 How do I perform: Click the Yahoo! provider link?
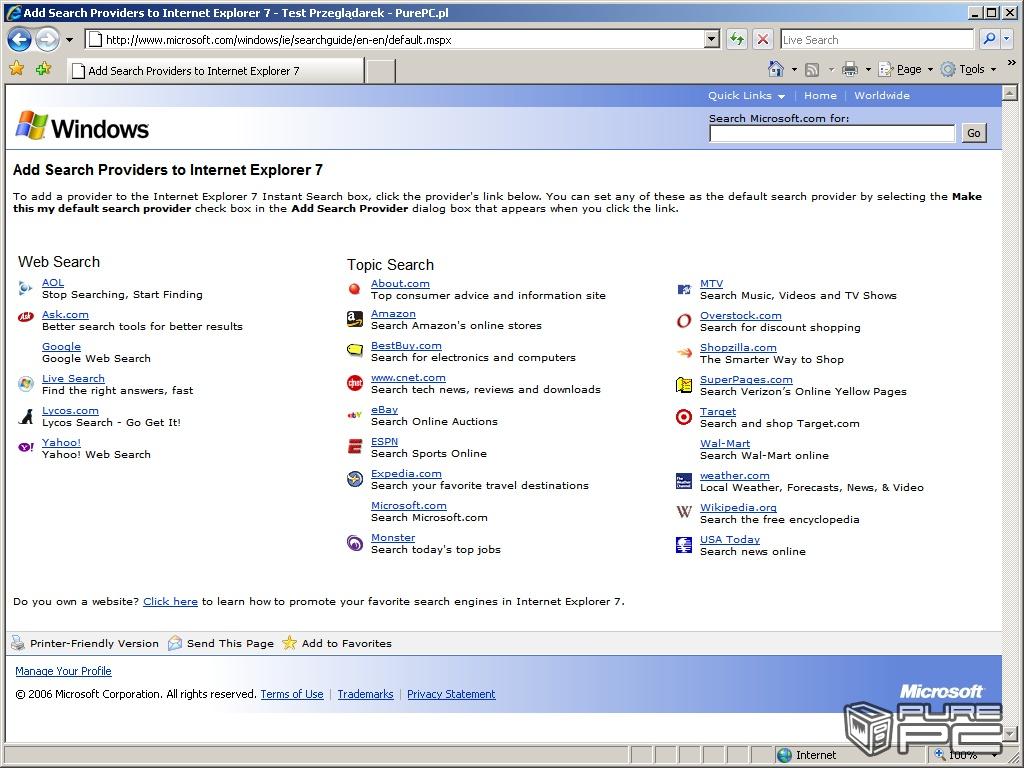click(x=61, y=443)
